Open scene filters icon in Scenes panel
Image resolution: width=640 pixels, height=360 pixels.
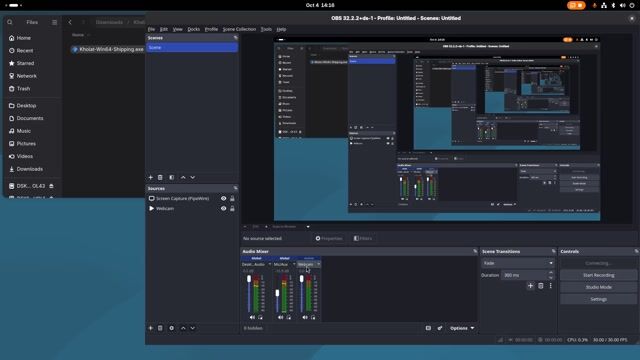(x=172, y=178)
